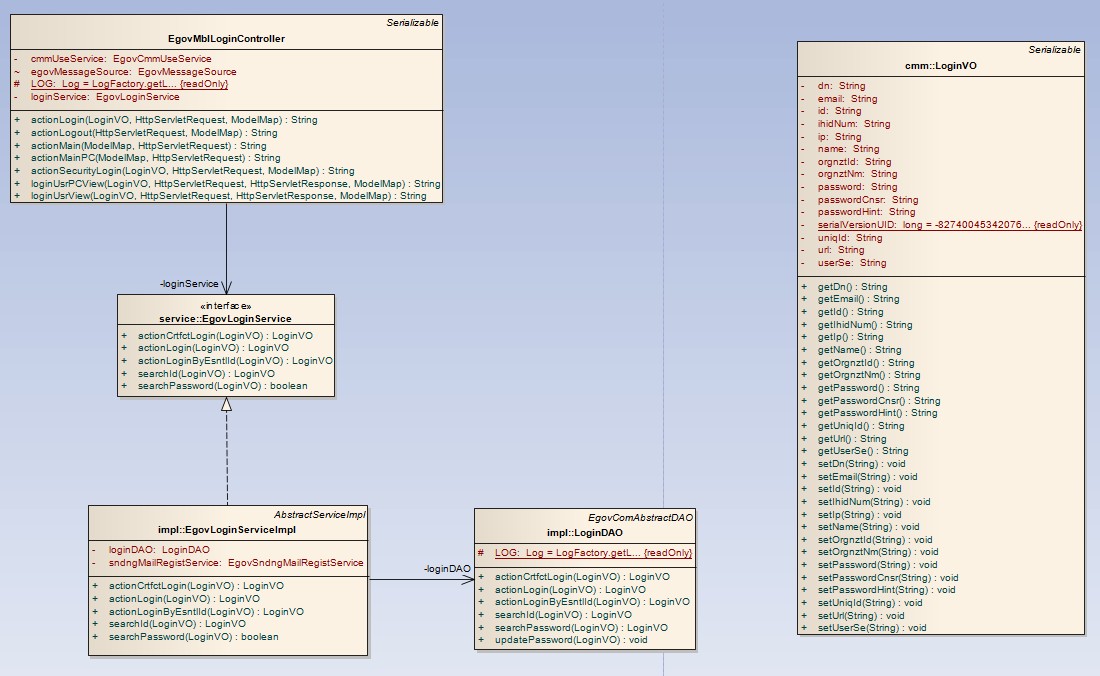Screen dimensions: 1100x676
Task: Select the -loginService association label
Action: [189, 284]
